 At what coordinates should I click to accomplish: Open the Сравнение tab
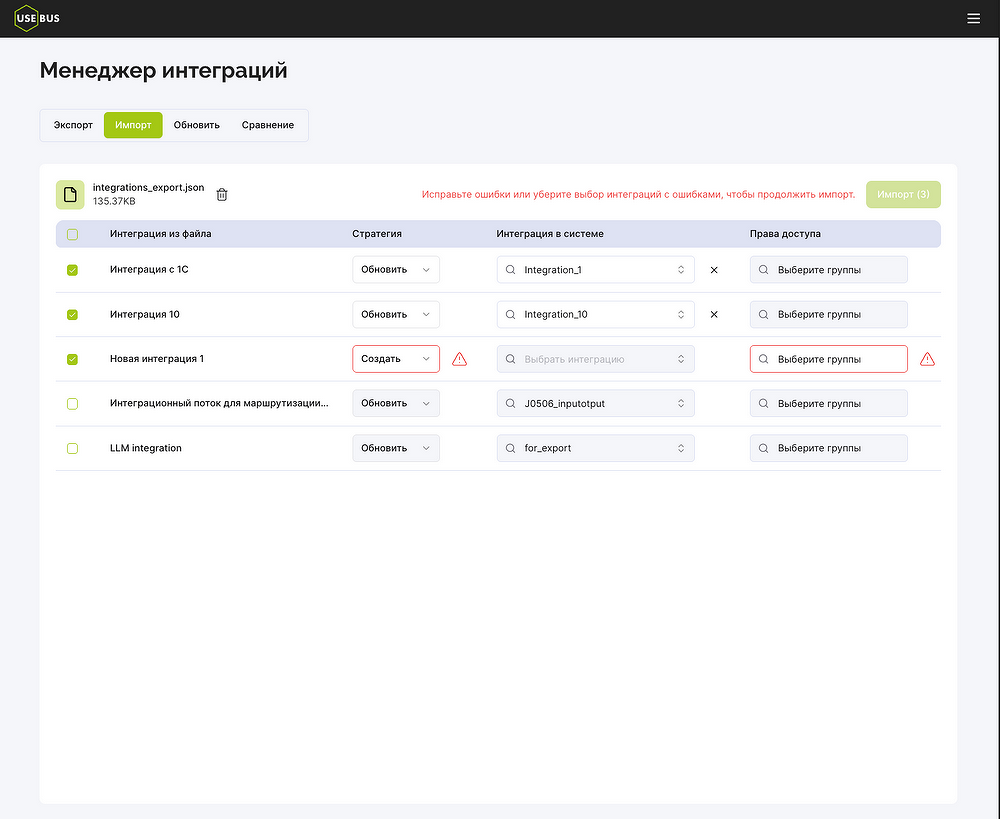[x=267, y=125]
